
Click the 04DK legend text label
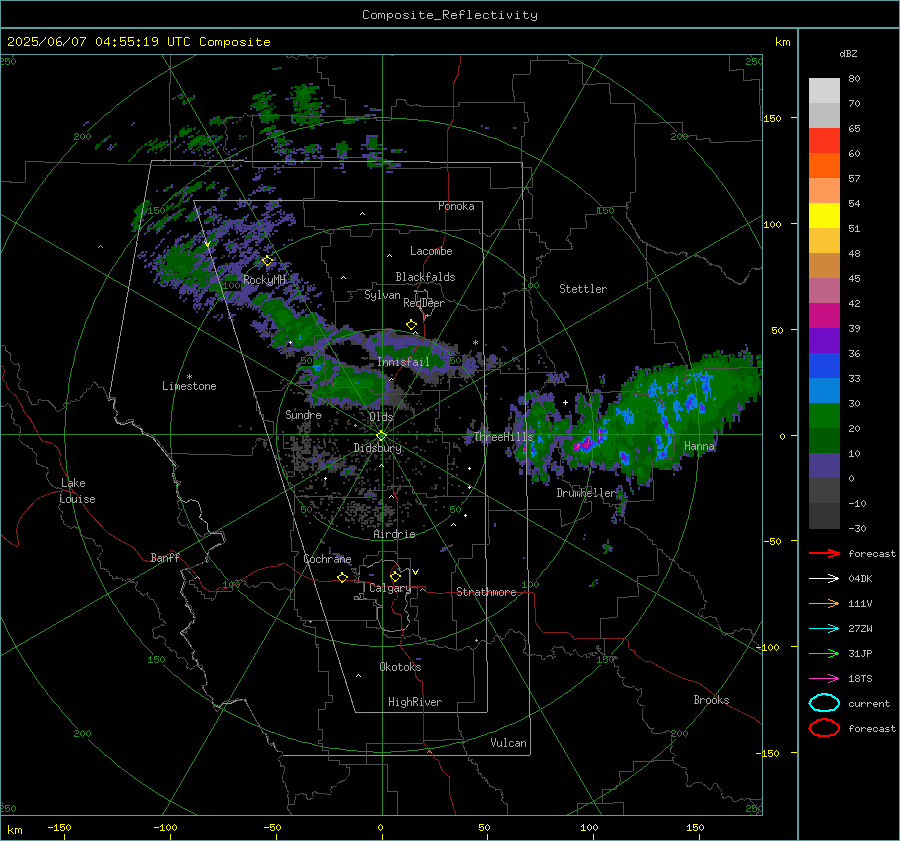[x=860, y=579]
